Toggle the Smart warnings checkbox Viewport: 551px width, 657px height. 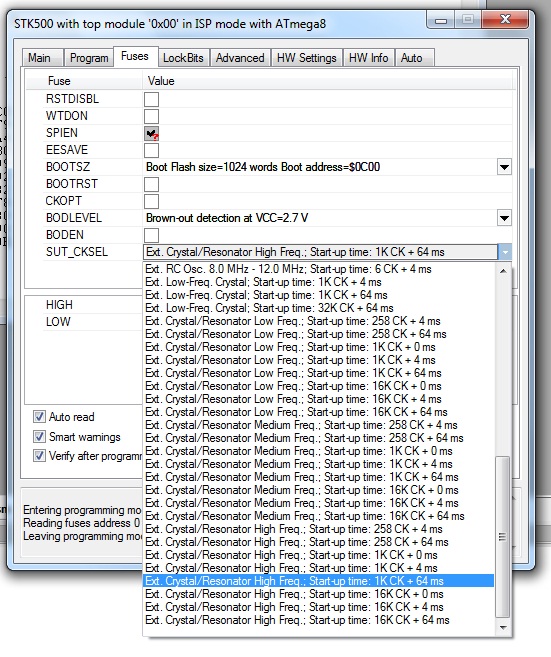(39, 437)
